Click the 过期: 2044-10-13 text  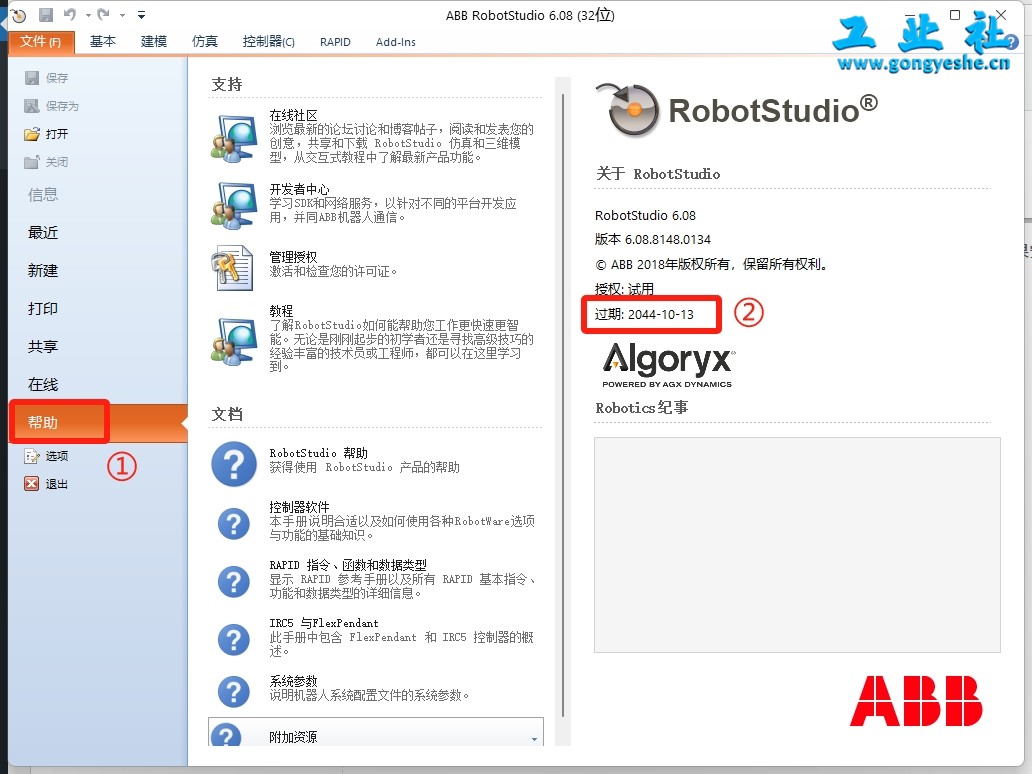[644, 314]
